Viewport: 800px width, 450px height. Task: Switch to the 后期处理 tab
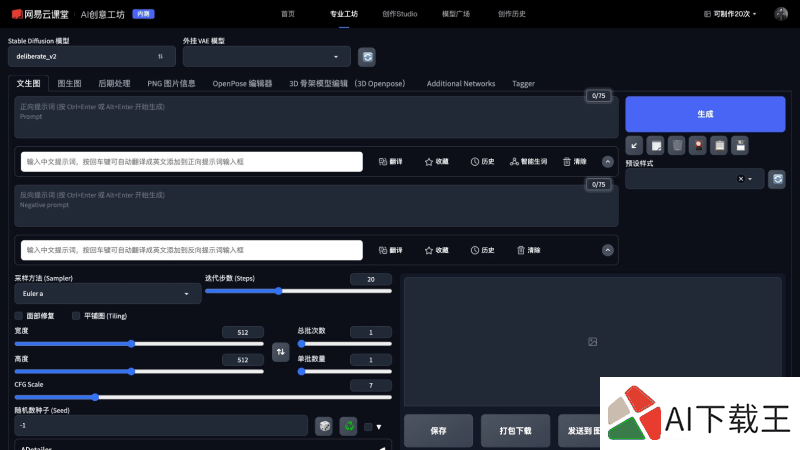point(114,84)
